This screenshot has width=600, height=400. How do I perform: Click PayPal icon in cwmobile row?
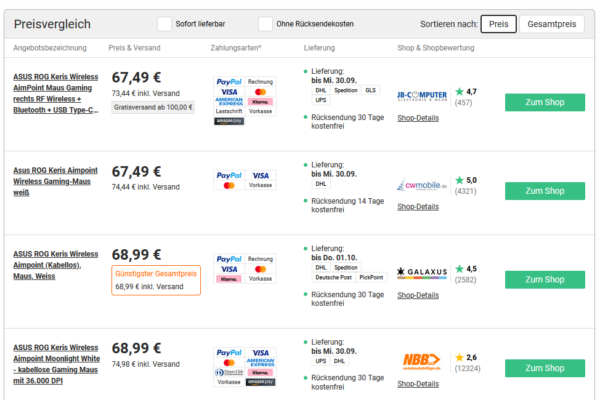pyautogui.click(x=229, y=175)
